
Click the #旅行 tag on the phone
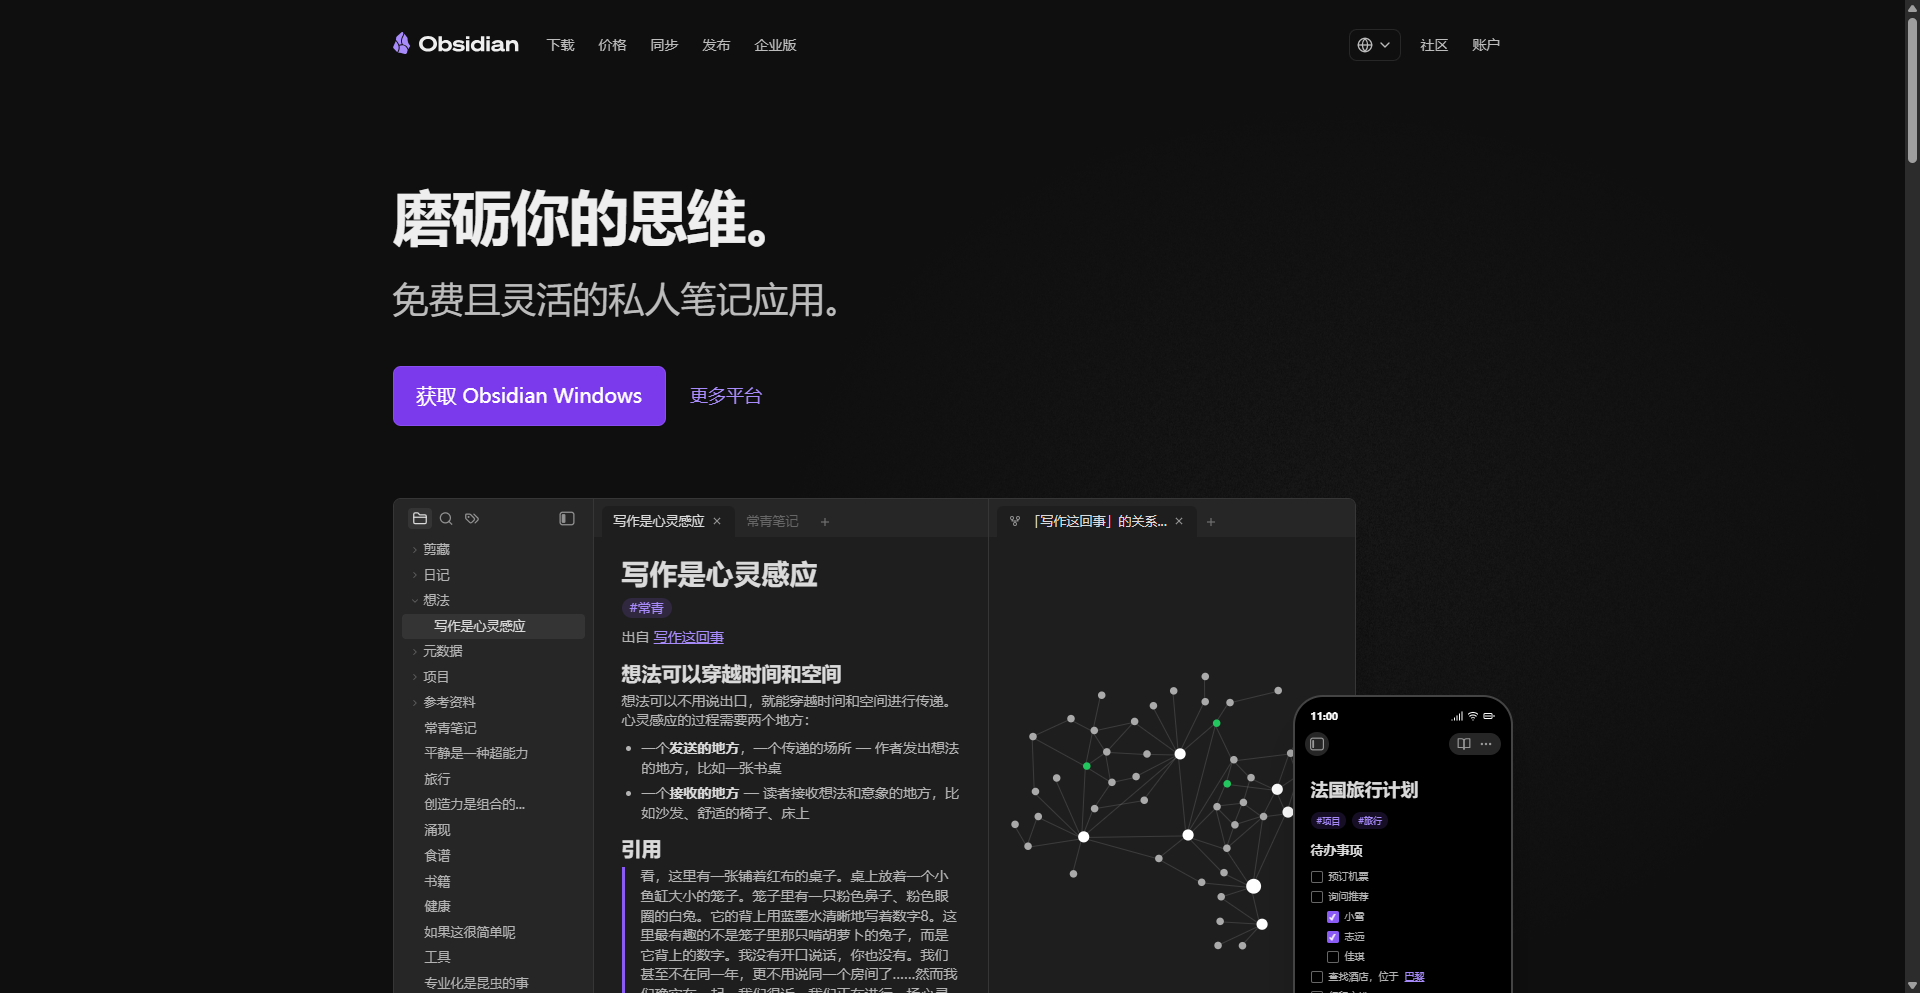coord(1370,821)
